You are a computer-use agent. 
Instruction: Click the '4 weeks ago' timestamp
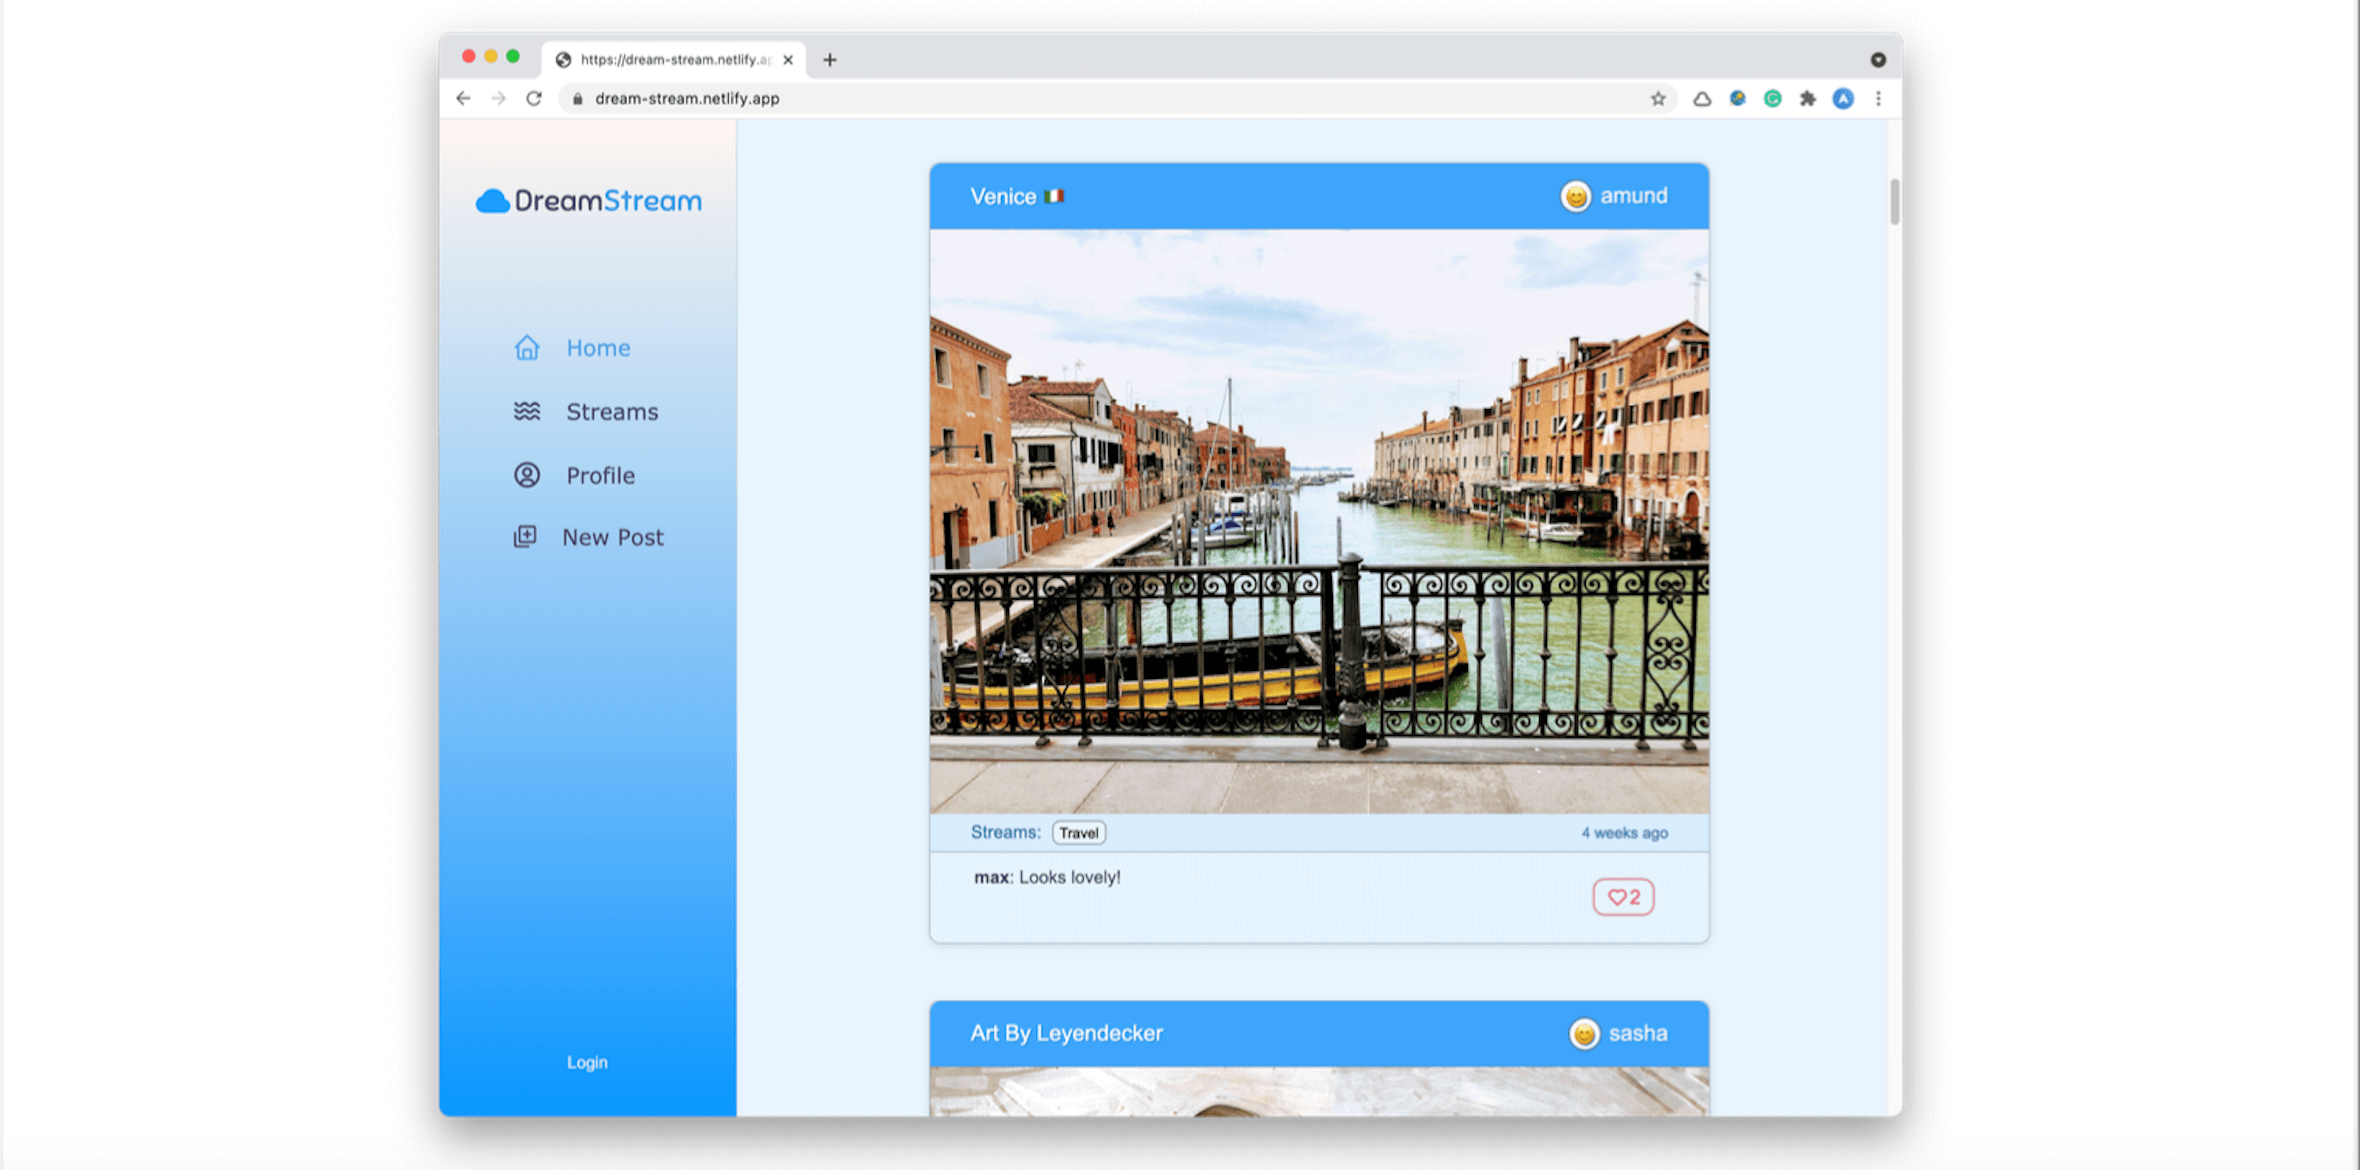[1624, 833]
